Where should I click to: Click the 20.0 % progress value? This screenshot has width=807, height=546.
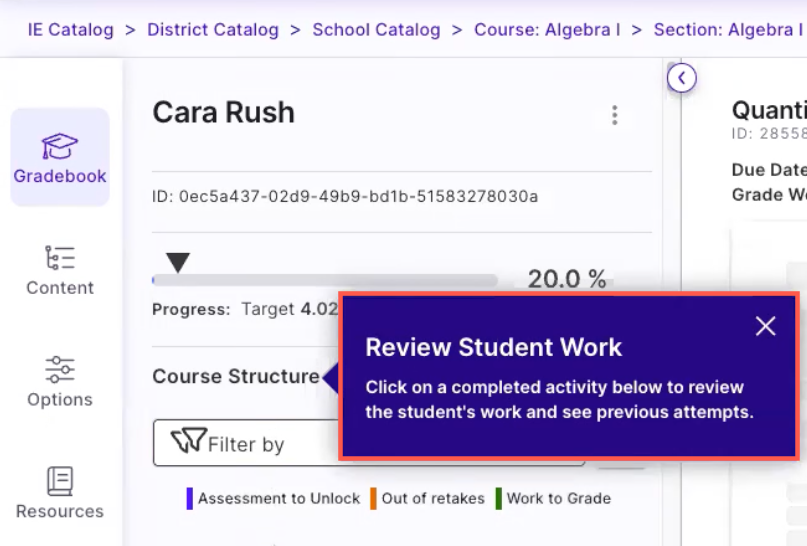(567, 279)
